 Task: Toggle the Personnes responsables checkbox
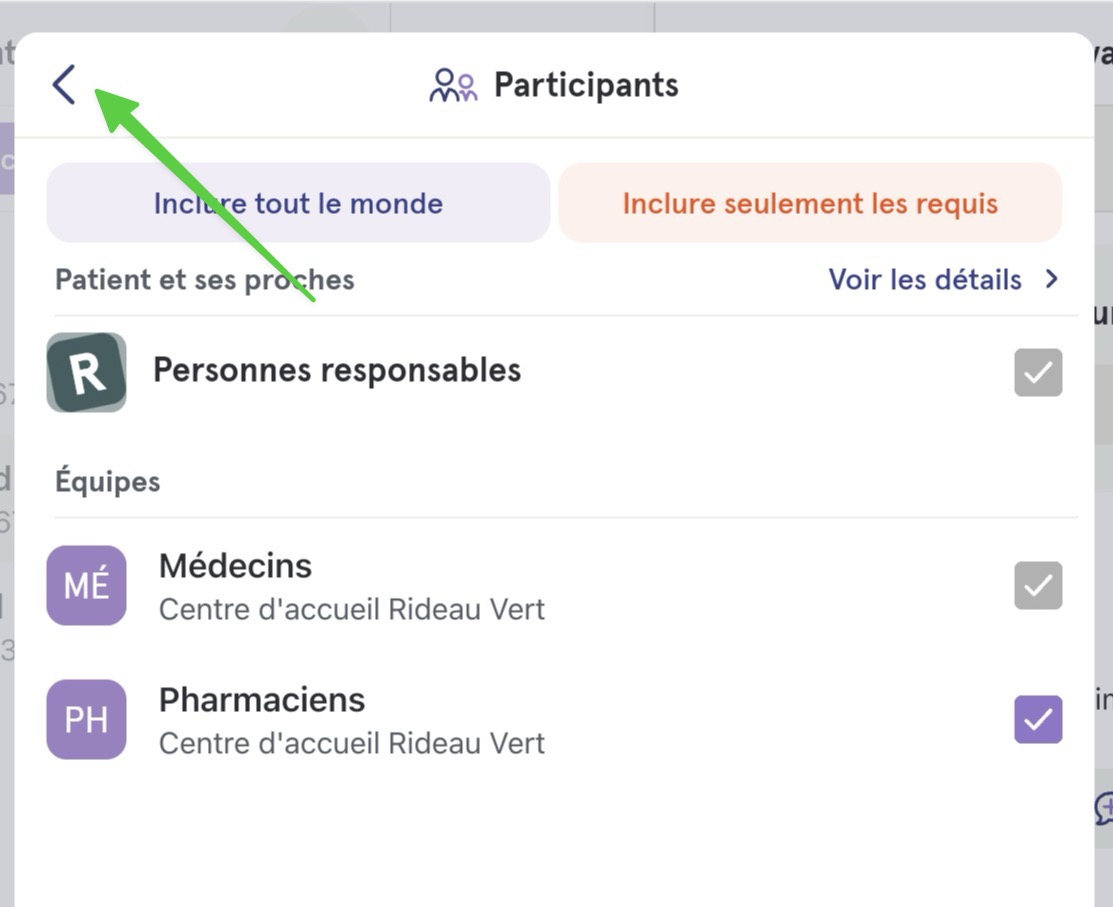click(1038, 373)
